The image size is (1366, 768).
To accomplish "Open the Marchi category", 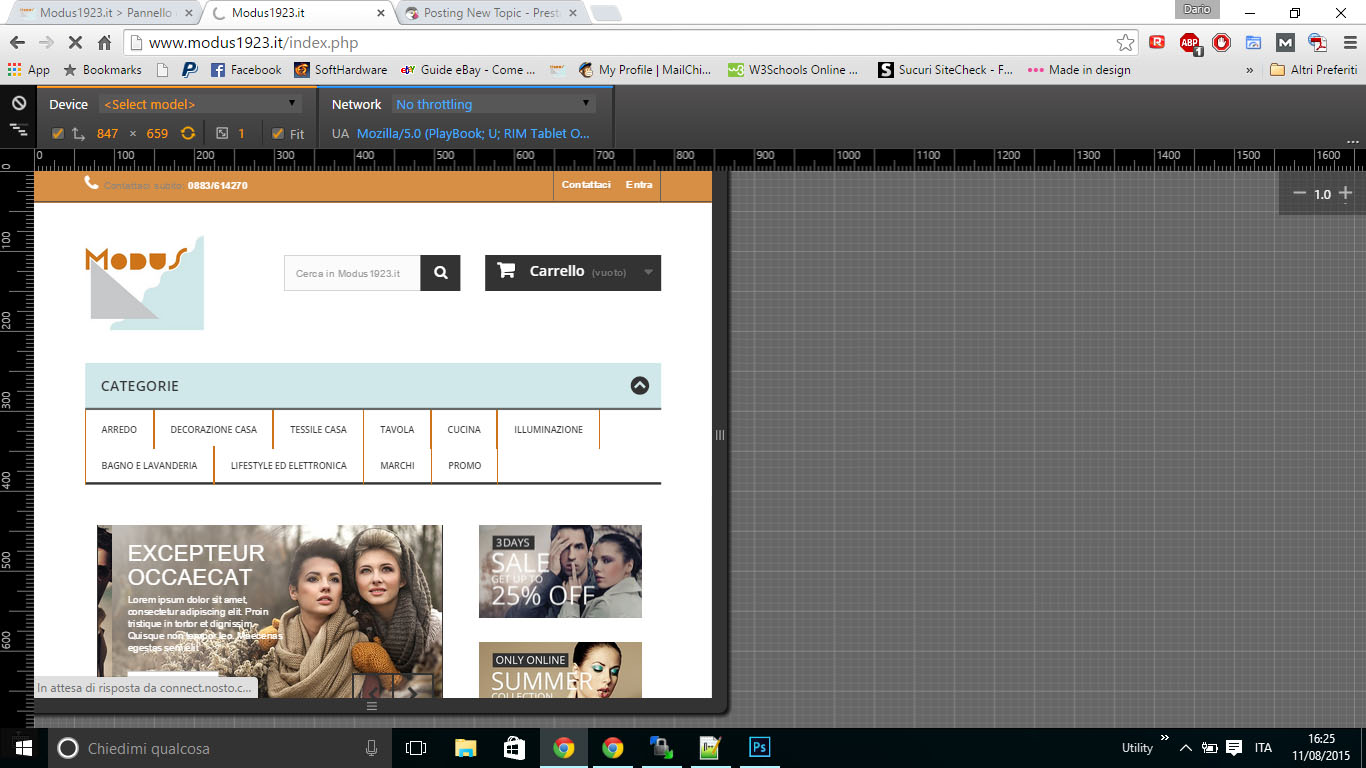I will pos(397,465).
